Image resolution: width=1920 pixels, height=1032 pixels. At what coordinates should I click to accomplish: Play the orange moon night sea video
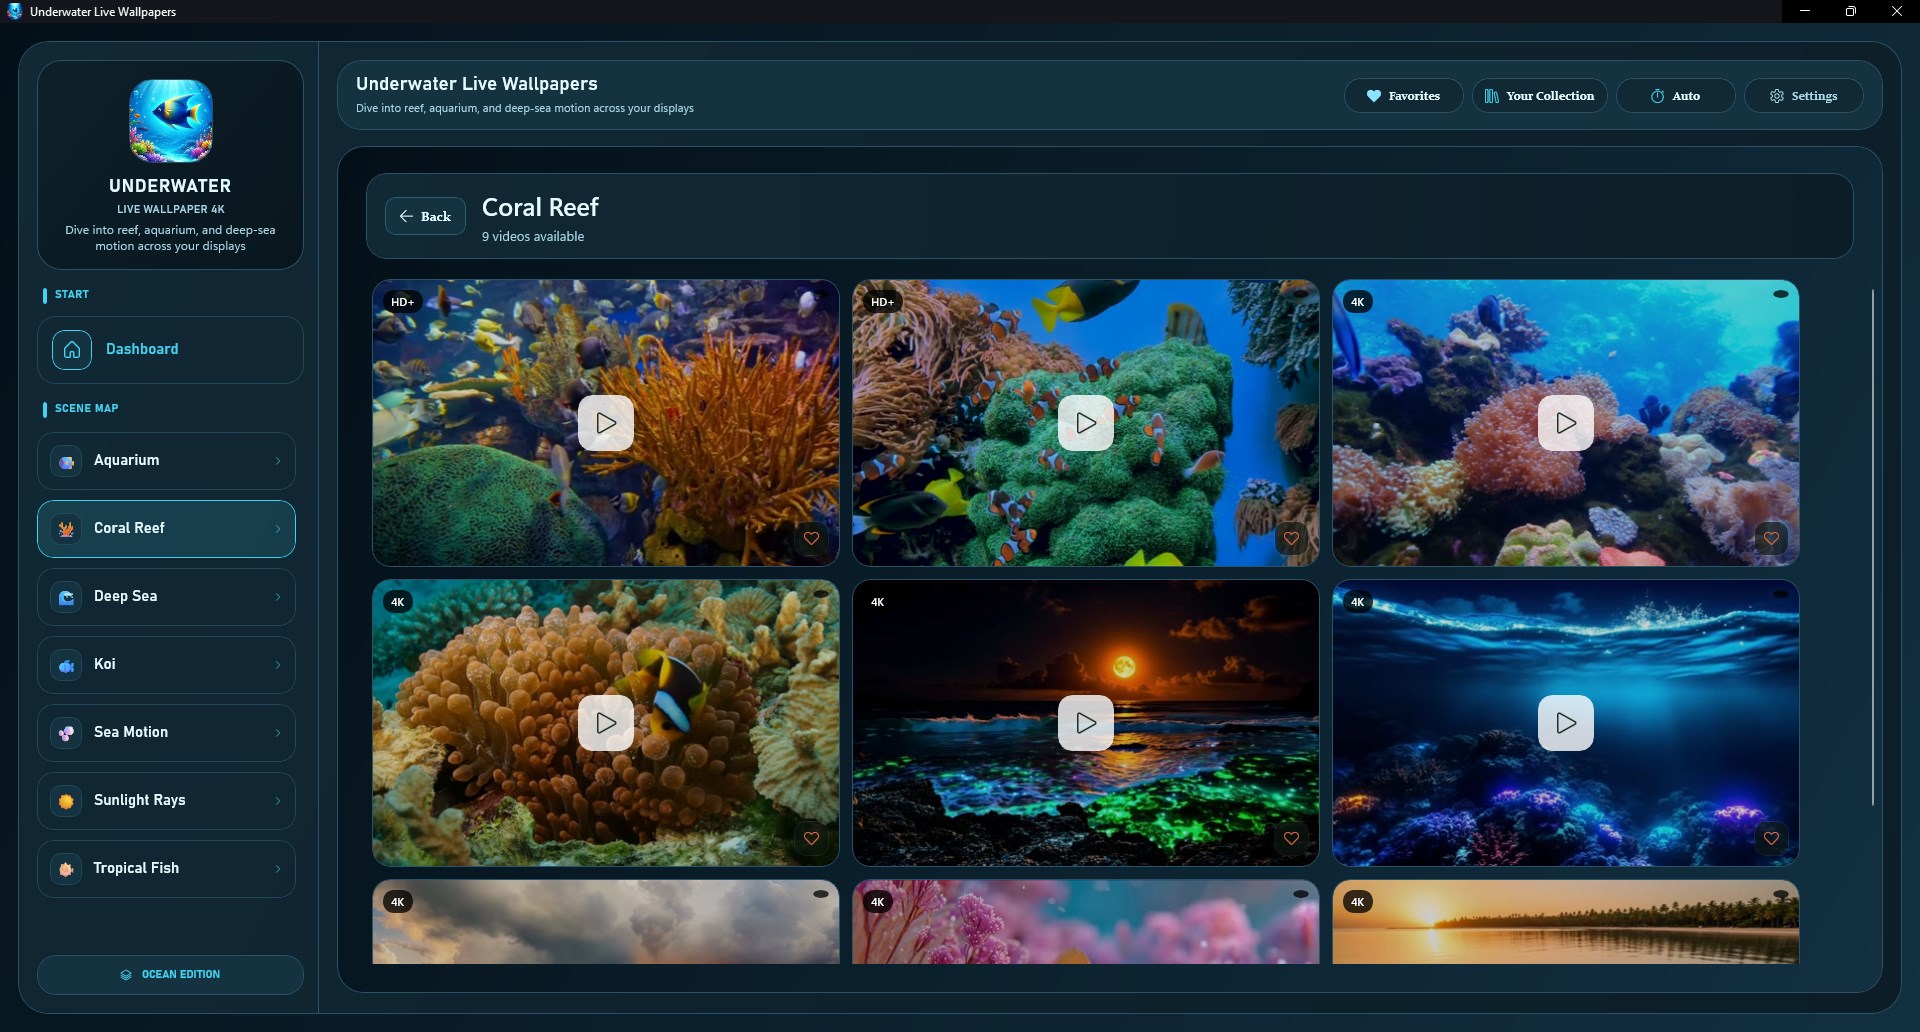pyautogui.click(x=1086, y=723)
